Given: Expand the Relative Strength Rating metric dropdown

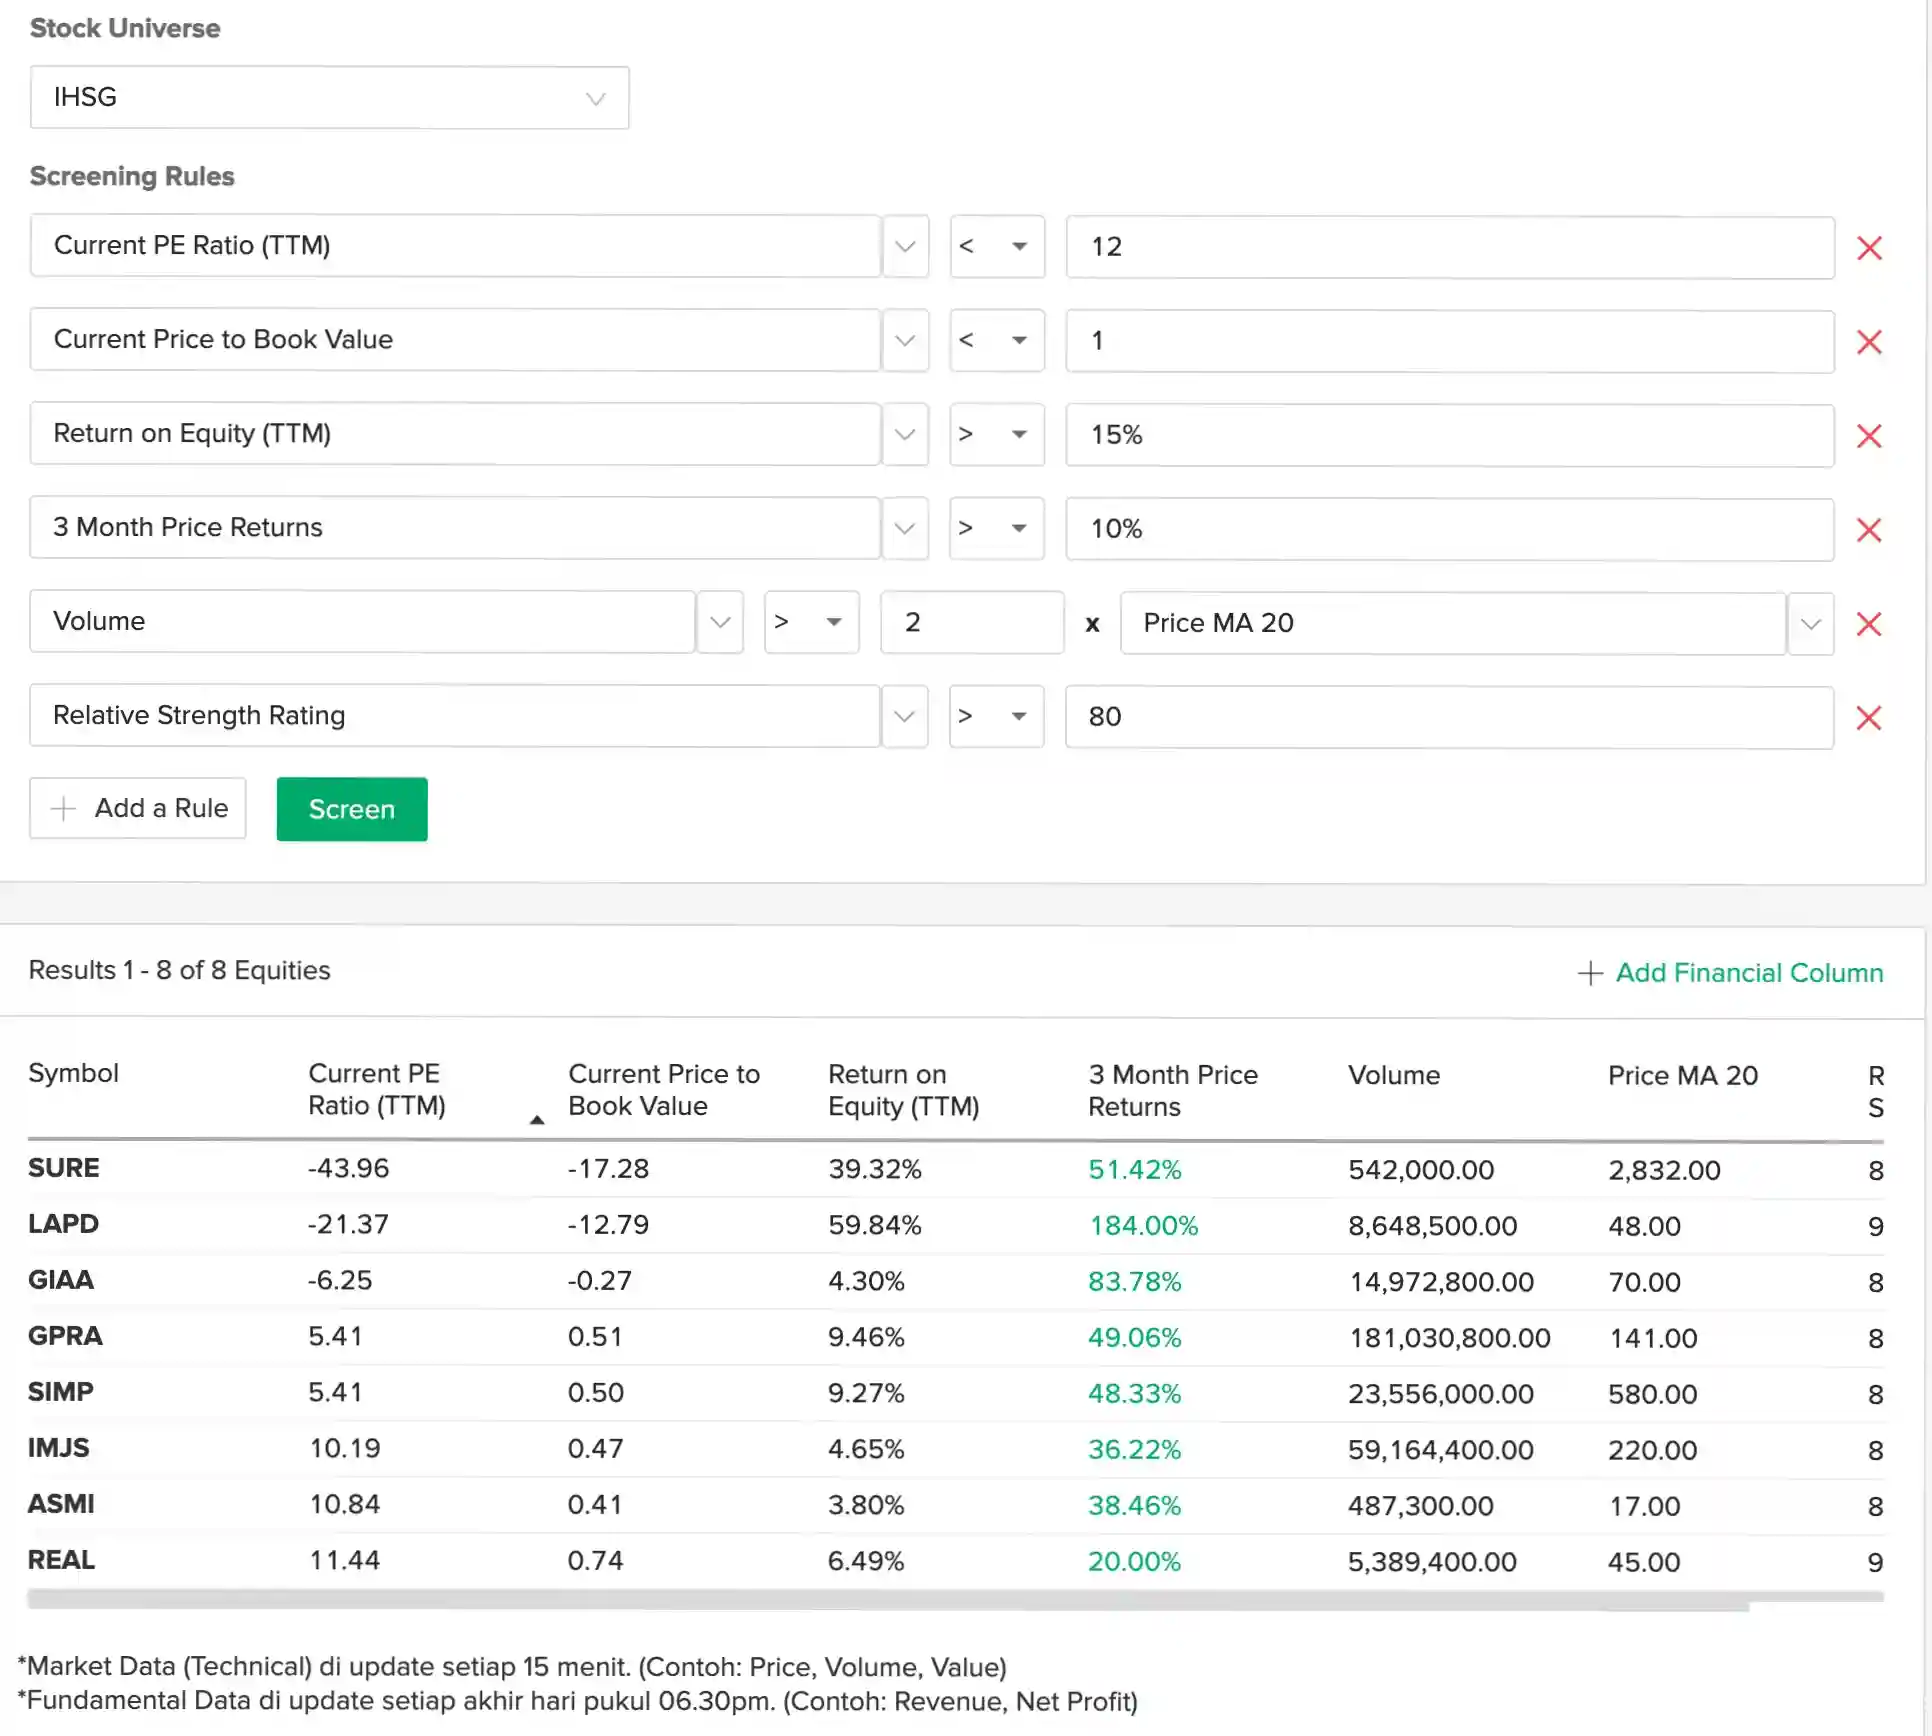Looking at the screenshot, I should coord(904,716).
